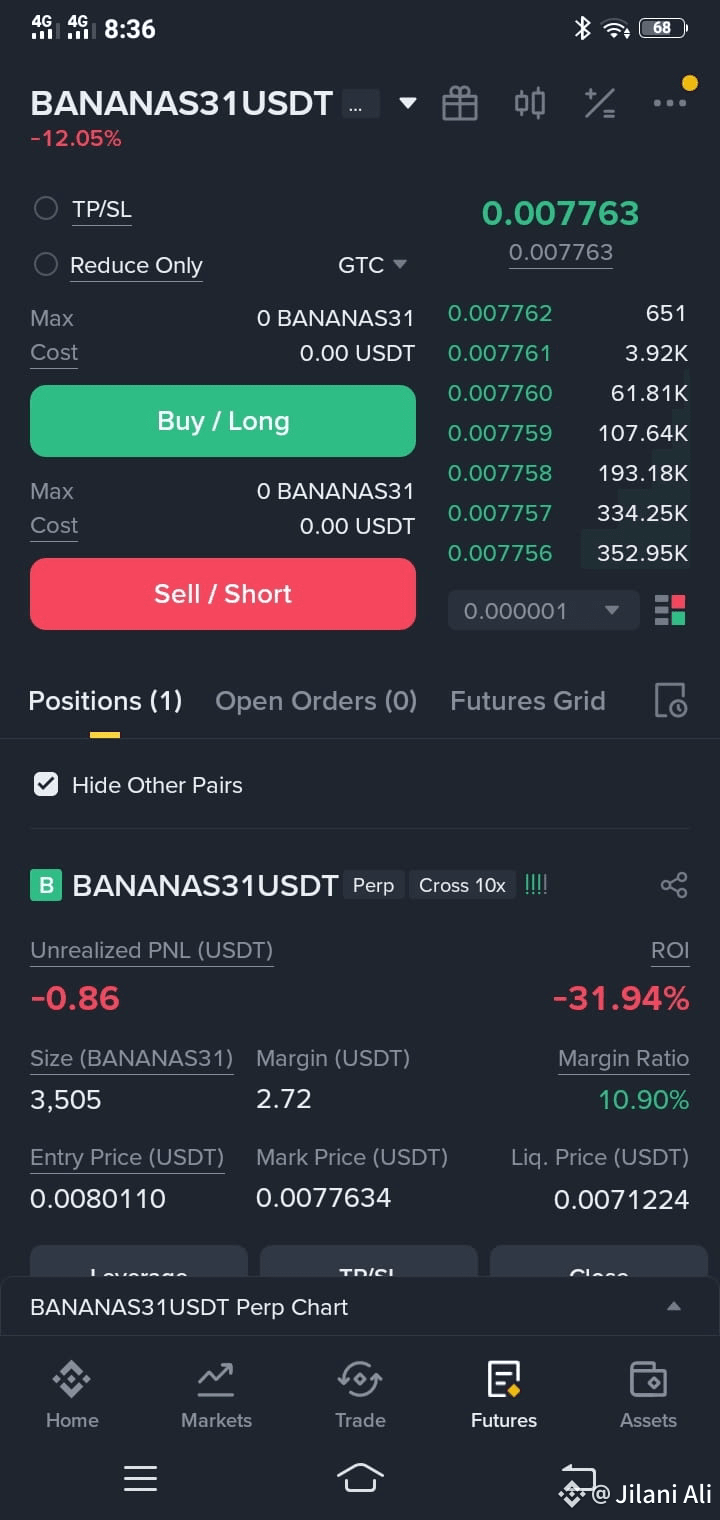Viewport: 720px width, 1520px height.
Task: Open the three-dot more options menu
Action: [x=670, y=103]
